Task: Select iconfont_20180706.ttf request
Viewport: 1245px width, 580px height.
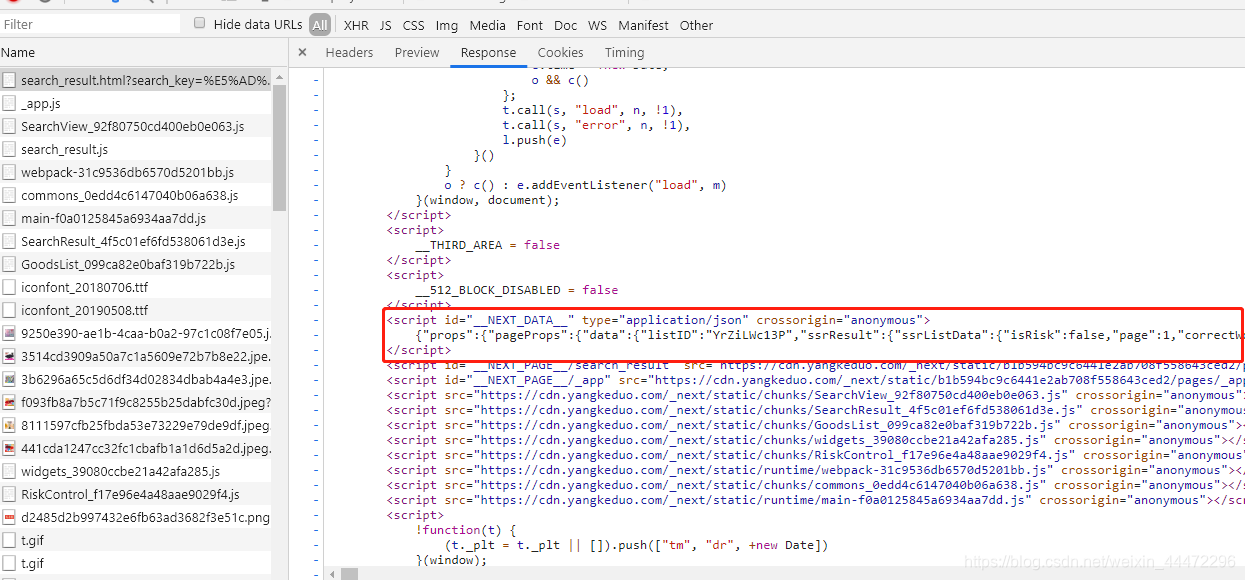Action: pos(136,287)
